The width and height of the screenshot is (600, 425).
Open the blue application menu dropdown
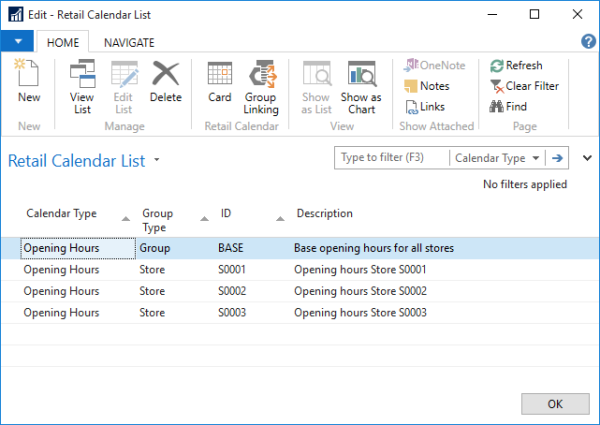click(17, 42)
